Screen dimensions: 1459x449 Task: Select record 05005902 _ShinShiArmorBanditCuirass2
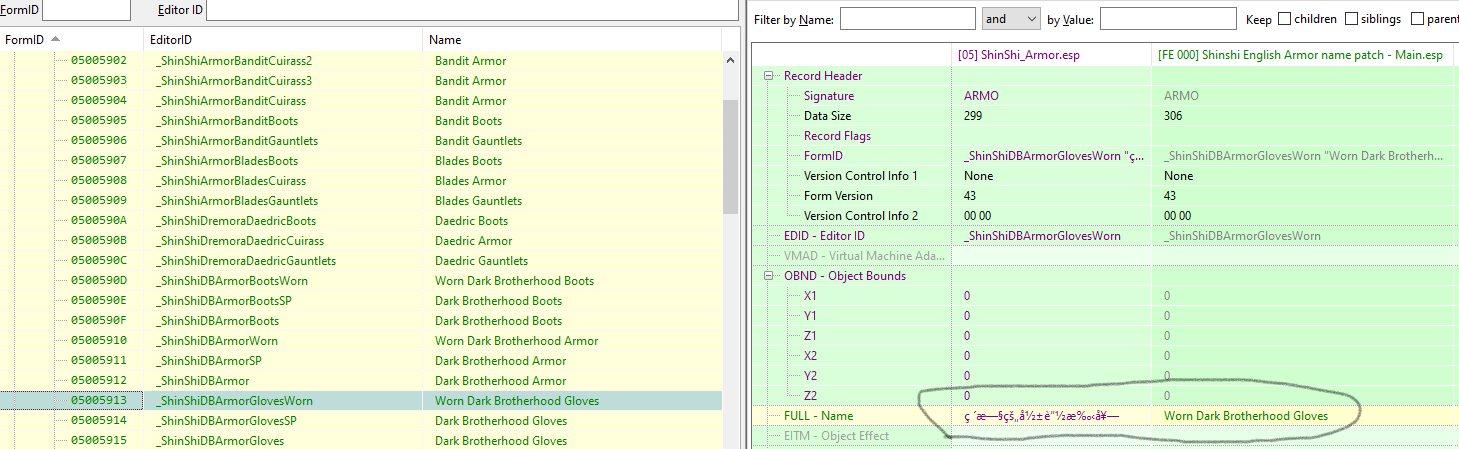[x=360, y=61]
